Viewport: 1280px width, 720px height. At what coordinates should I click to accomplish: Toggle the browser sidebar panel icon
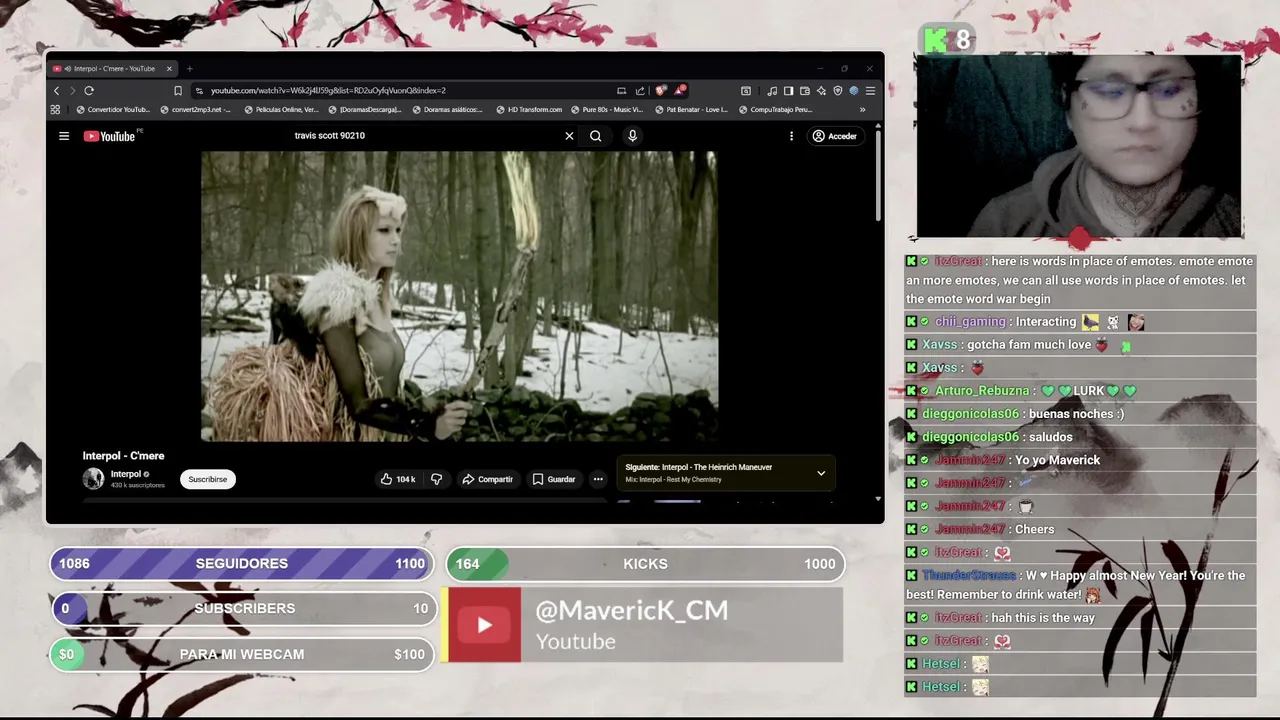click(x=788, y=91)
